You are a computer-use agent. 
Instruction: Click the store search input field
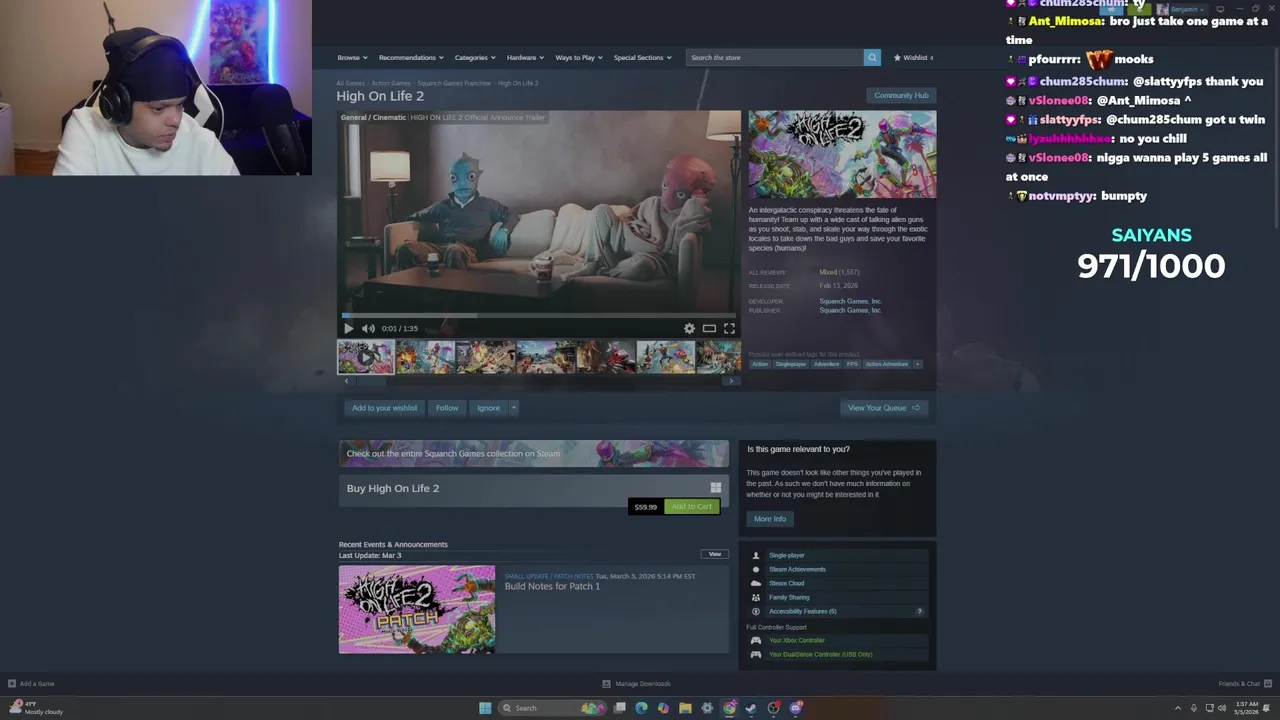[x=775, y=57]
